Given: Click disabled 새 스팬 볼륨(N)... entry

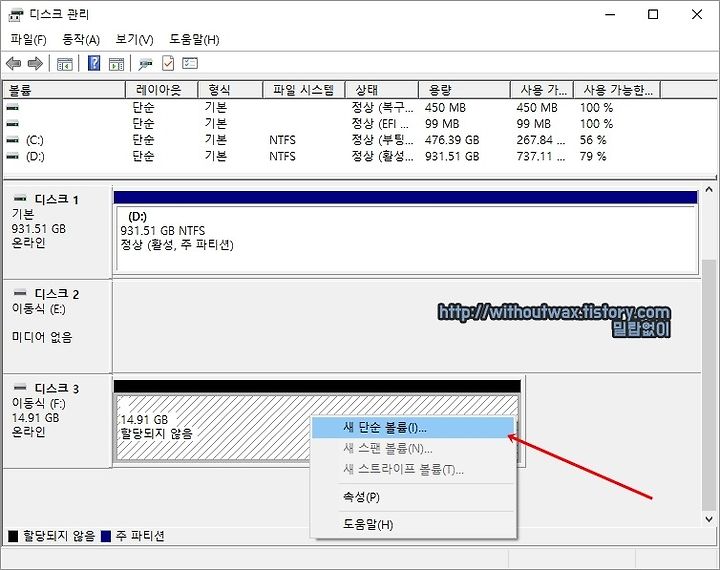Looking at the screenshot, I should [413, 449].
